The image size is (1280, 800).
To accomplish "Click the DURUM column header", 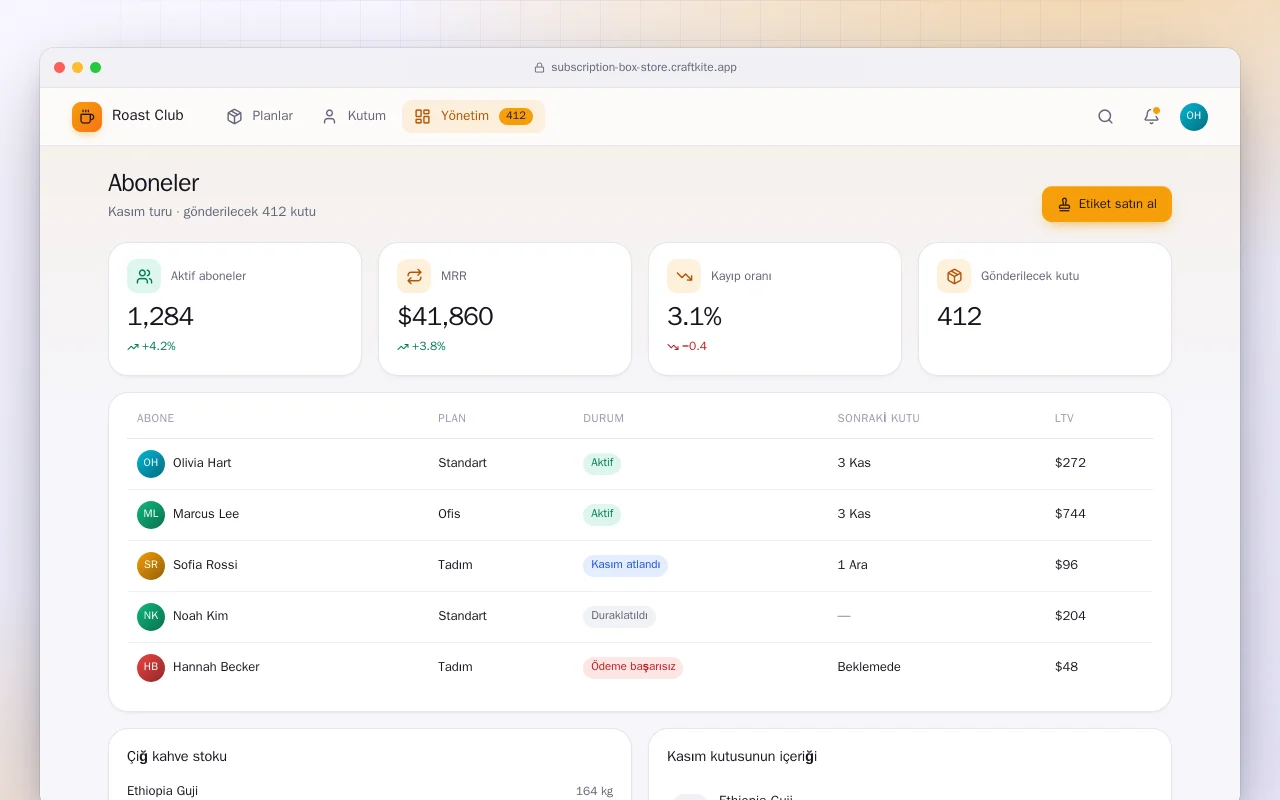I will tap(604, 418).
